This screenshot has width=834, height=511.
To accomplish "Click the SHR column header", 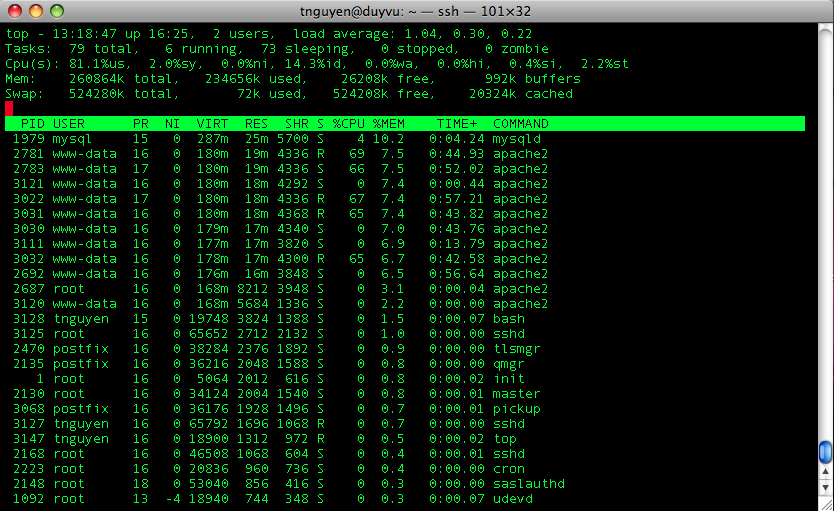I will click(297, 124).
